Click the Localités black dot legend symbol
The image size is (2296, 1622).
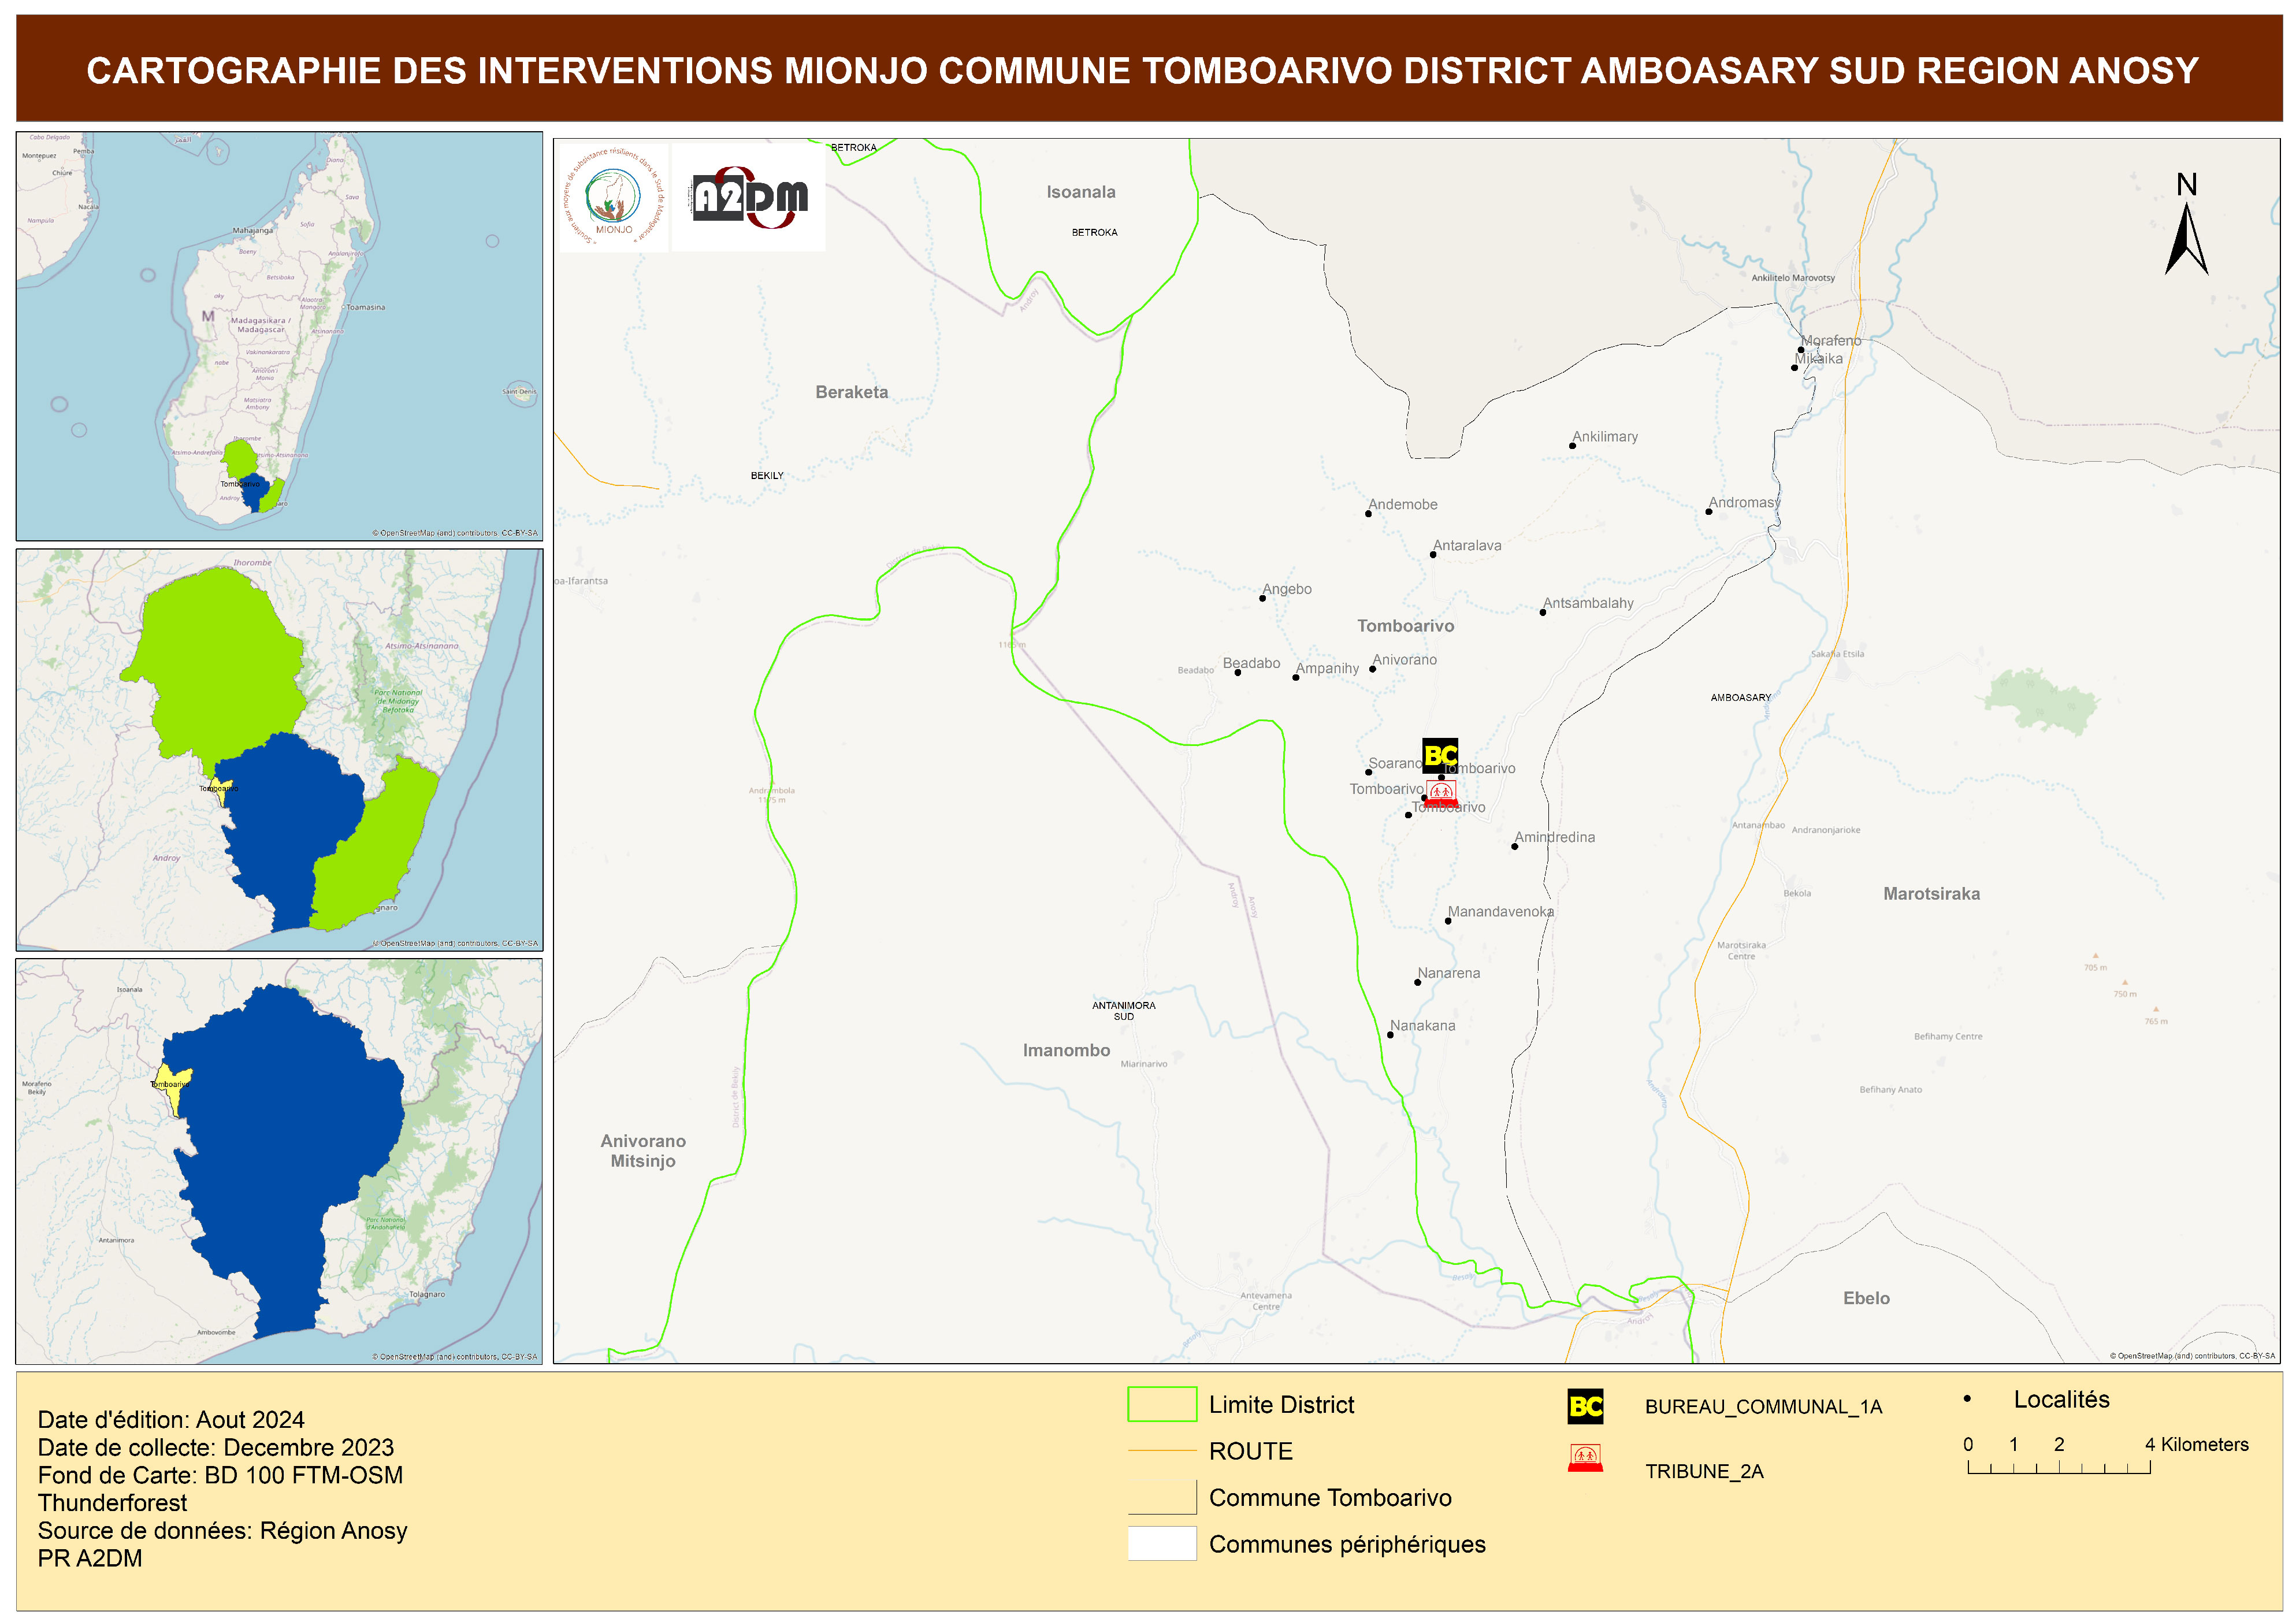(1967, 1399)
